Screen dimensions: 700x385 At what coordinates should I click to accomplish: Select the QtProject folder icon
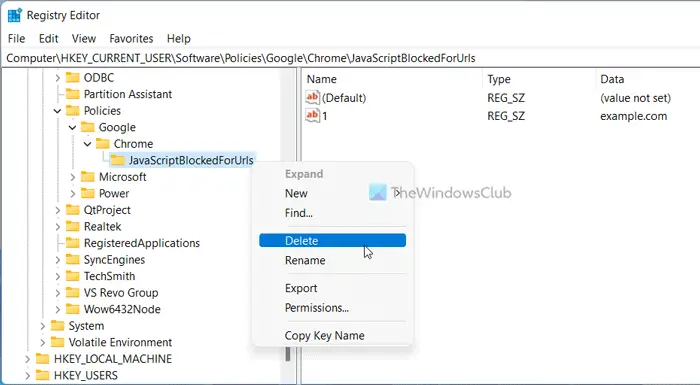[72, 210]
